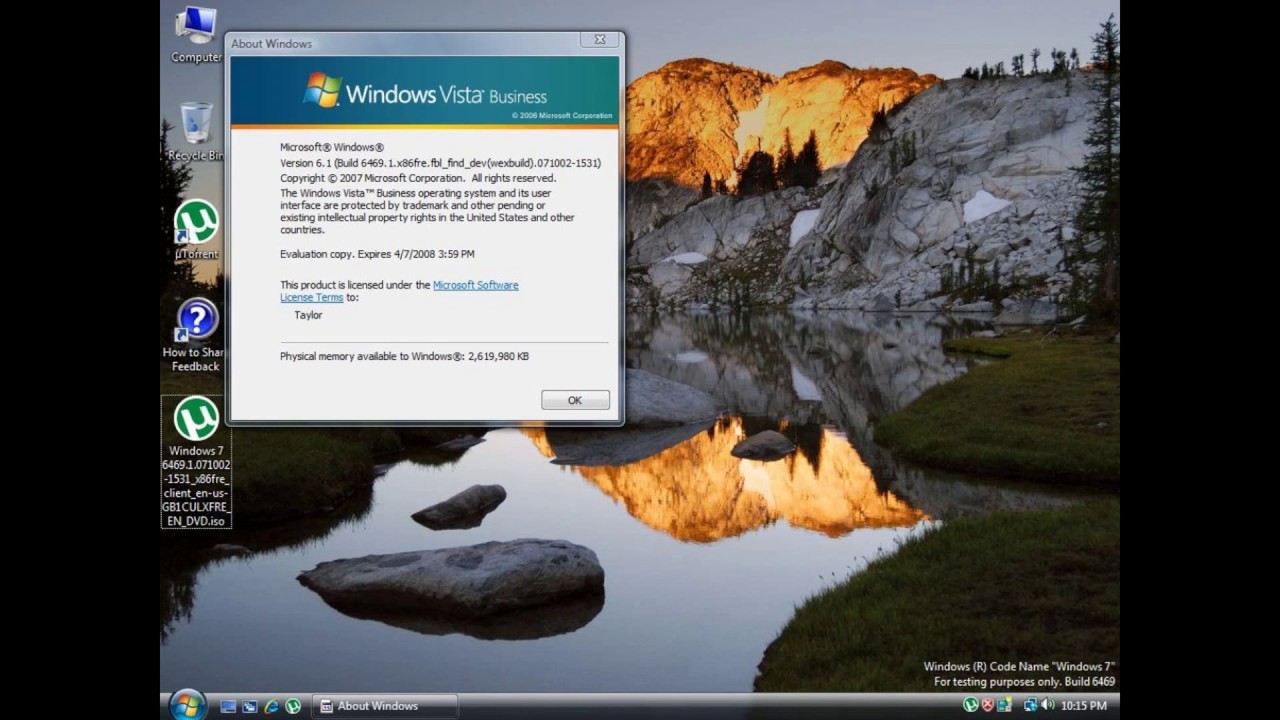1280x720 pixels.
Task: Click the red security alert tray icon
Action: [987, 705]
